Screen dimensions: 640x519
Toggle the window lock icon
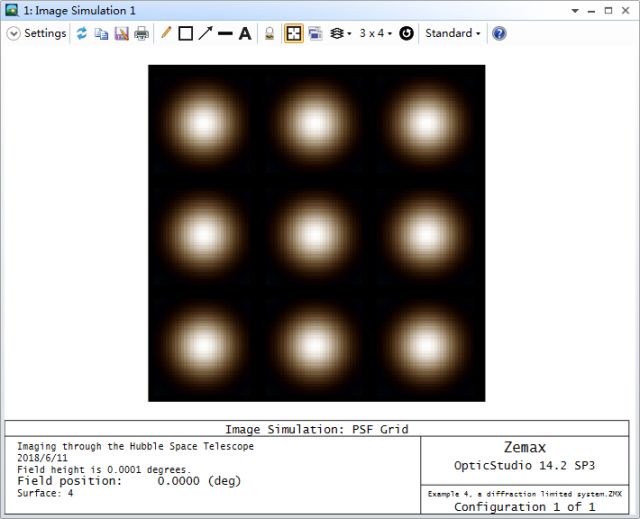tap(270, 33)
